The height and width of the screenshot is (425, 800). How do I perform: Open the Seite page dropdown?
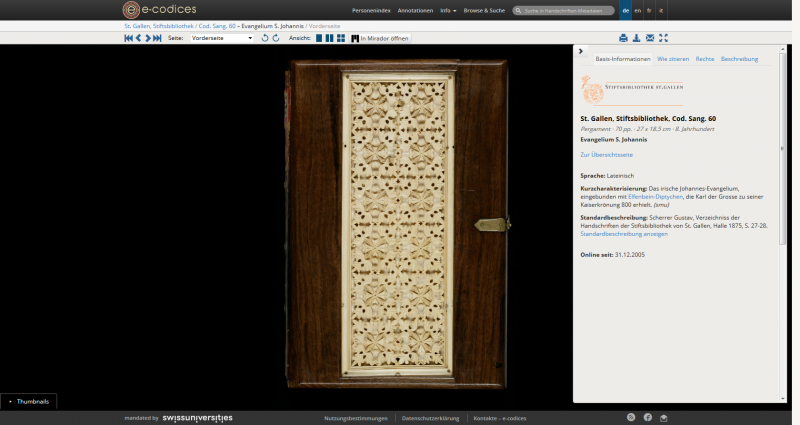coord(222,38)
